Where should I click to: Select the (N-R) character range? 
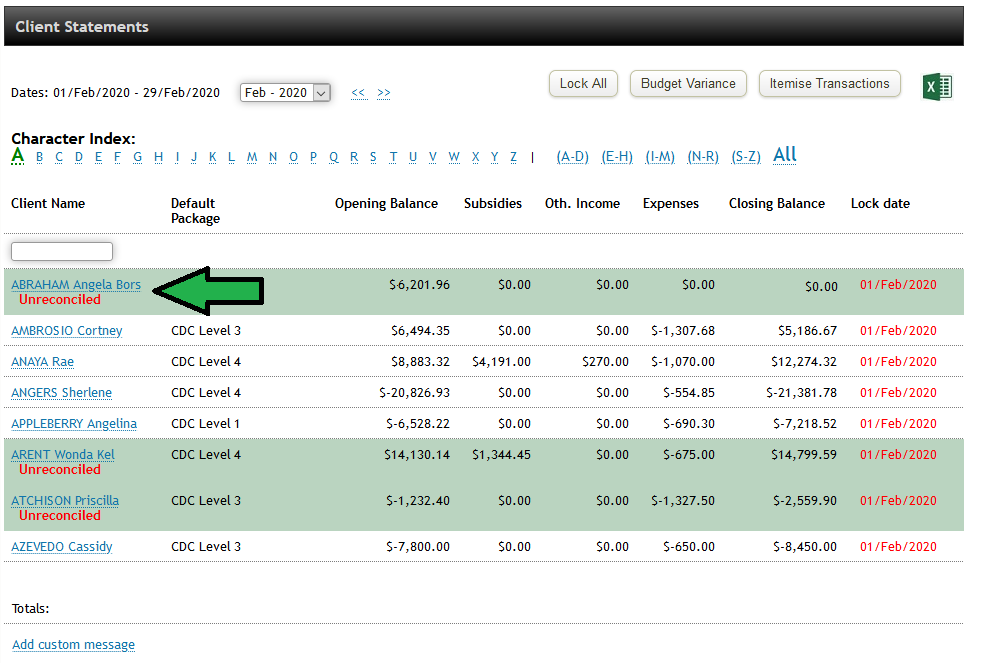click(x=703, y=157)
